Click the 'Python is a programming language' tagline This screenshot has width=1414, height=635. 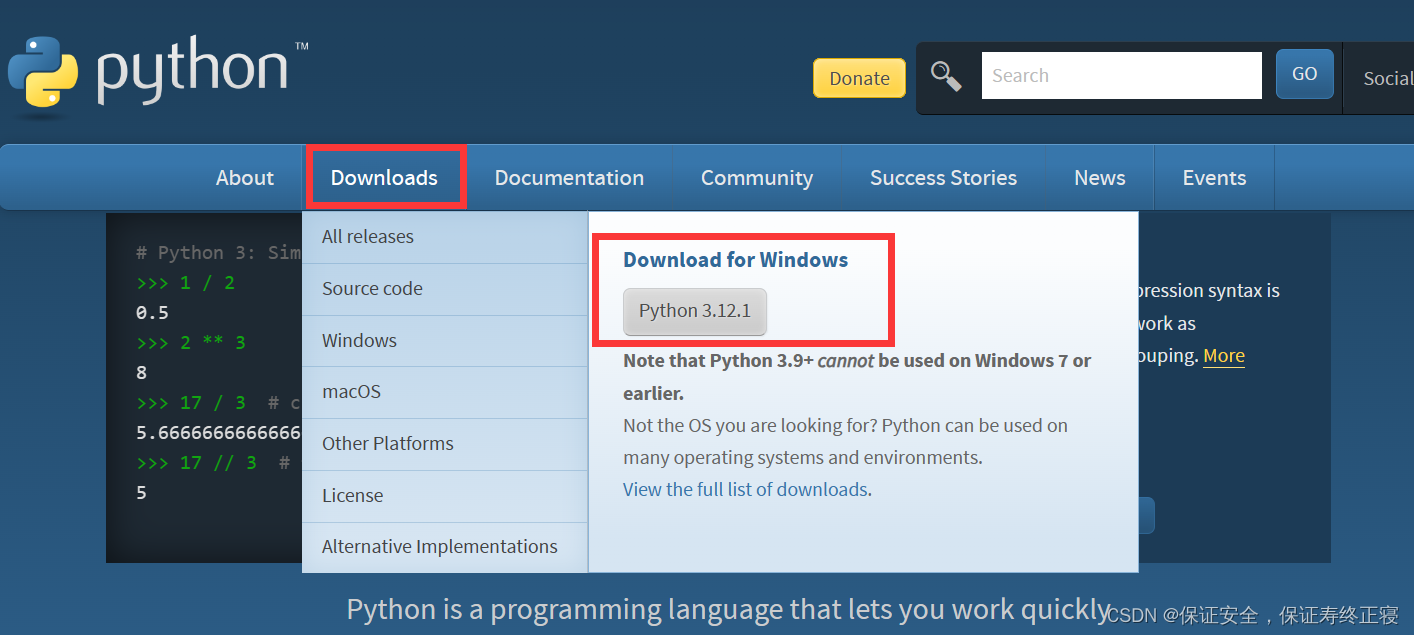tap(728, 610)
